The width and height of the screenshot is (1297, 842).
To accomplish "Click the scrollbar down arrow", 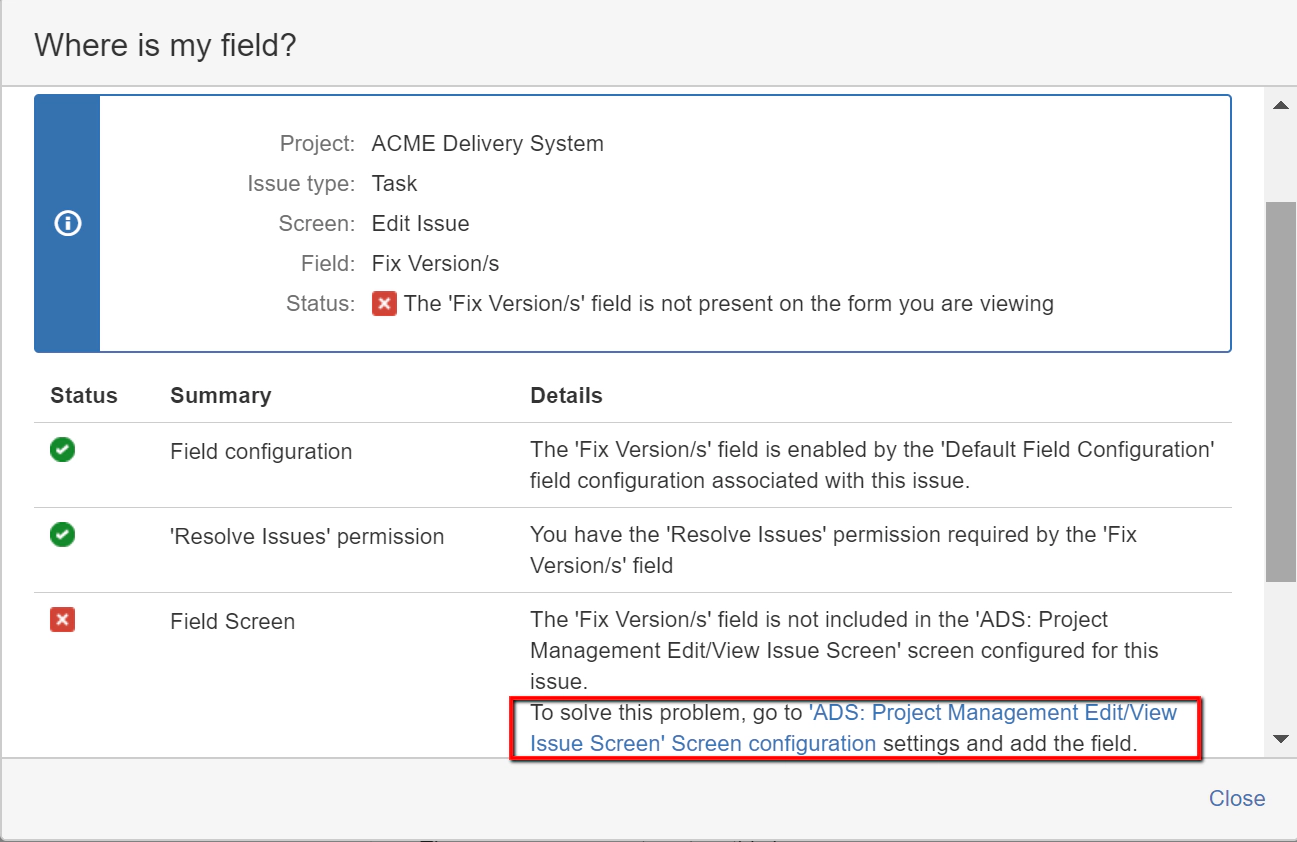I will [1280, 739].
